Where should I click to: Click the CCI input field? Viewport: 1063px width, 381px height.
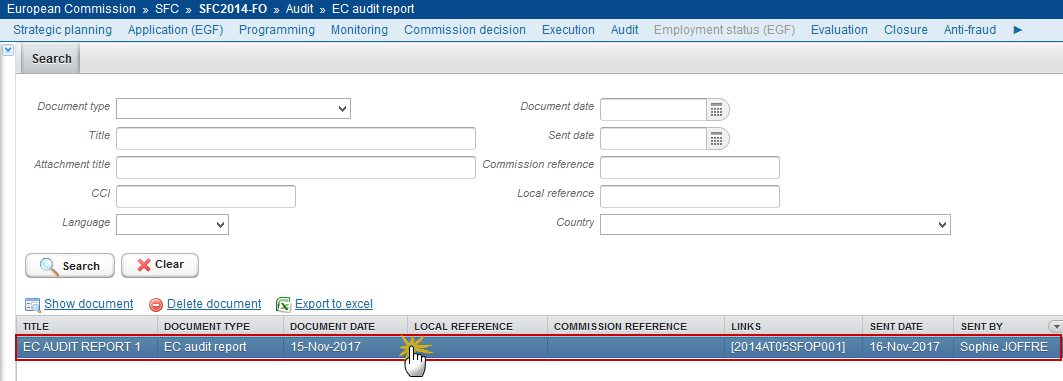[x=206, y=197]
